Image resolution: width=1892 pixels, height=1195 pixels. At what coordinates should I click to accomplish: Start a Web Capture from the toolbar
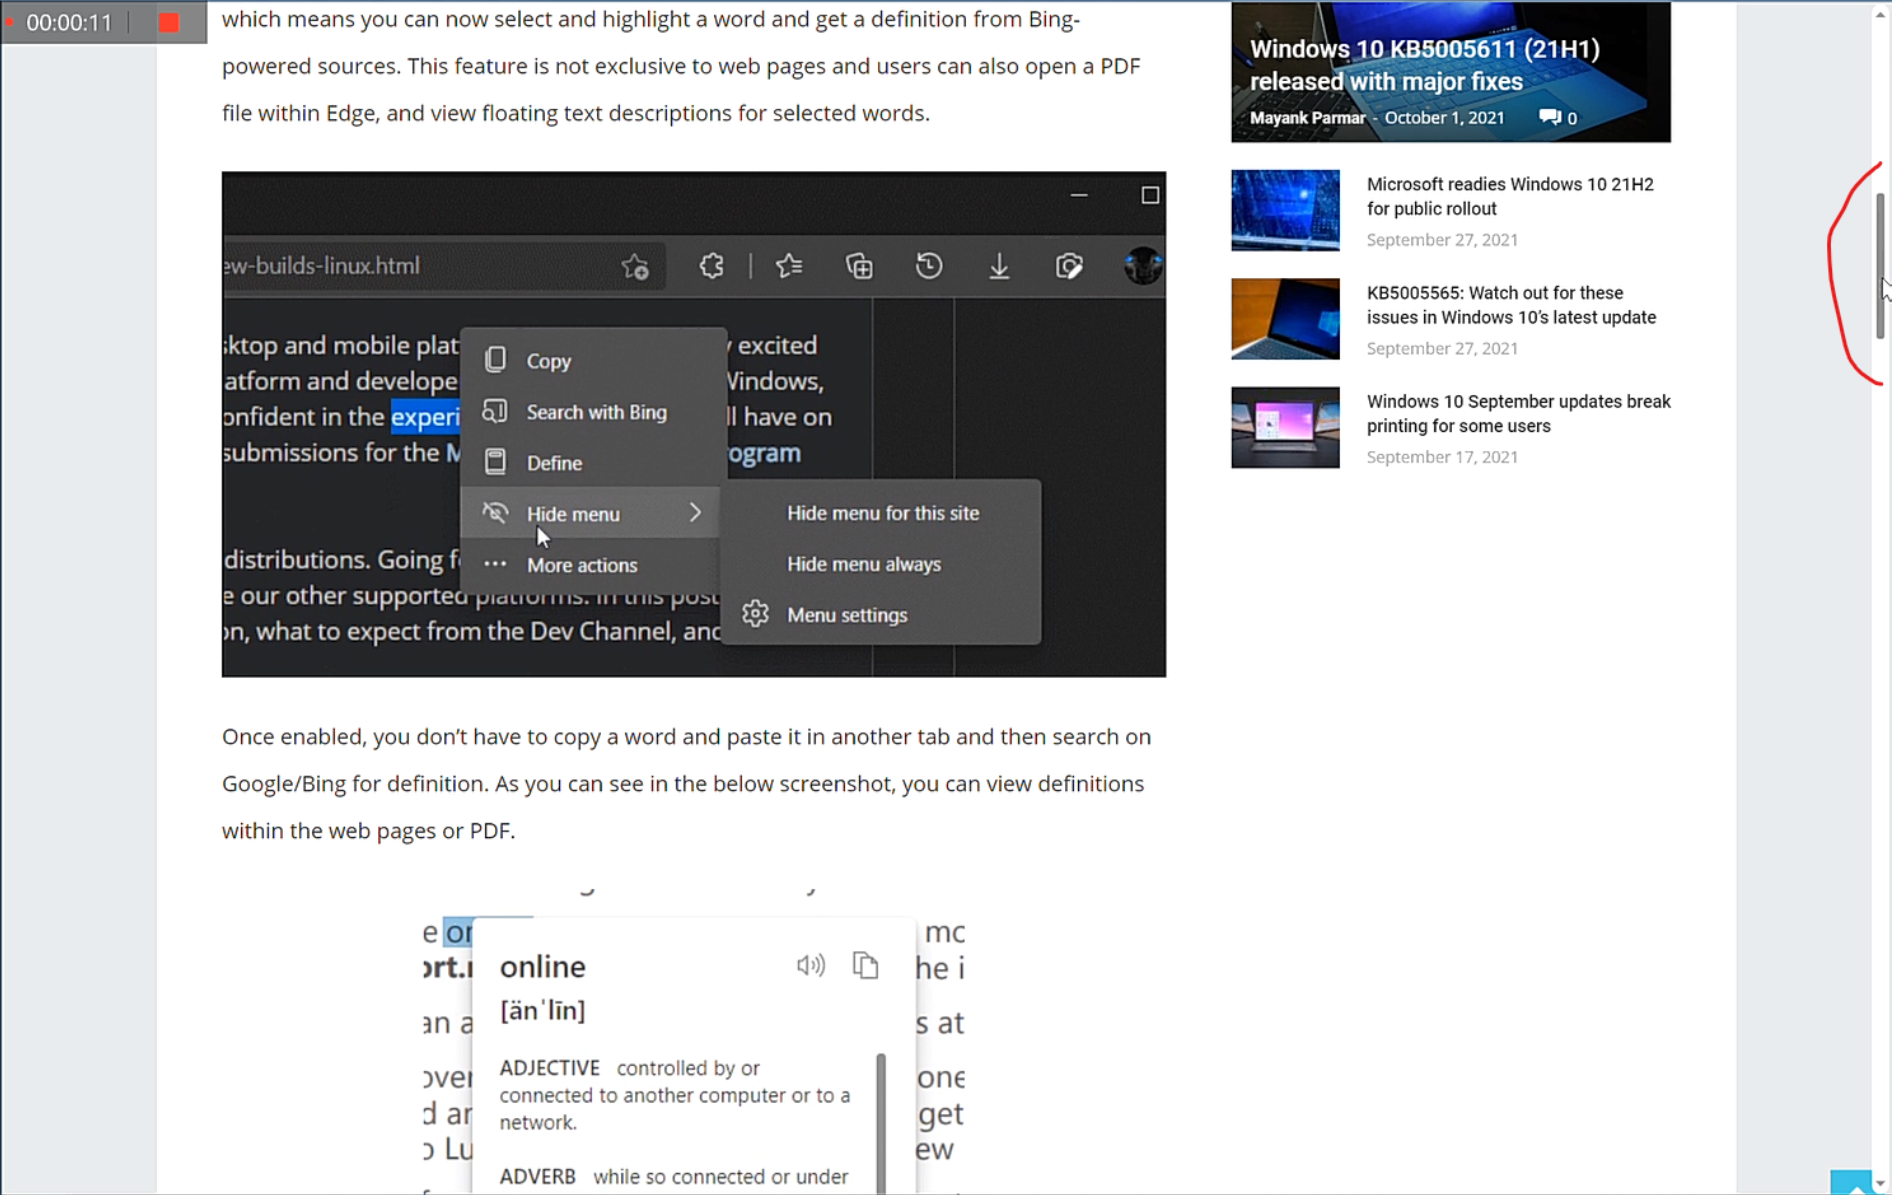pos(1069,266)
